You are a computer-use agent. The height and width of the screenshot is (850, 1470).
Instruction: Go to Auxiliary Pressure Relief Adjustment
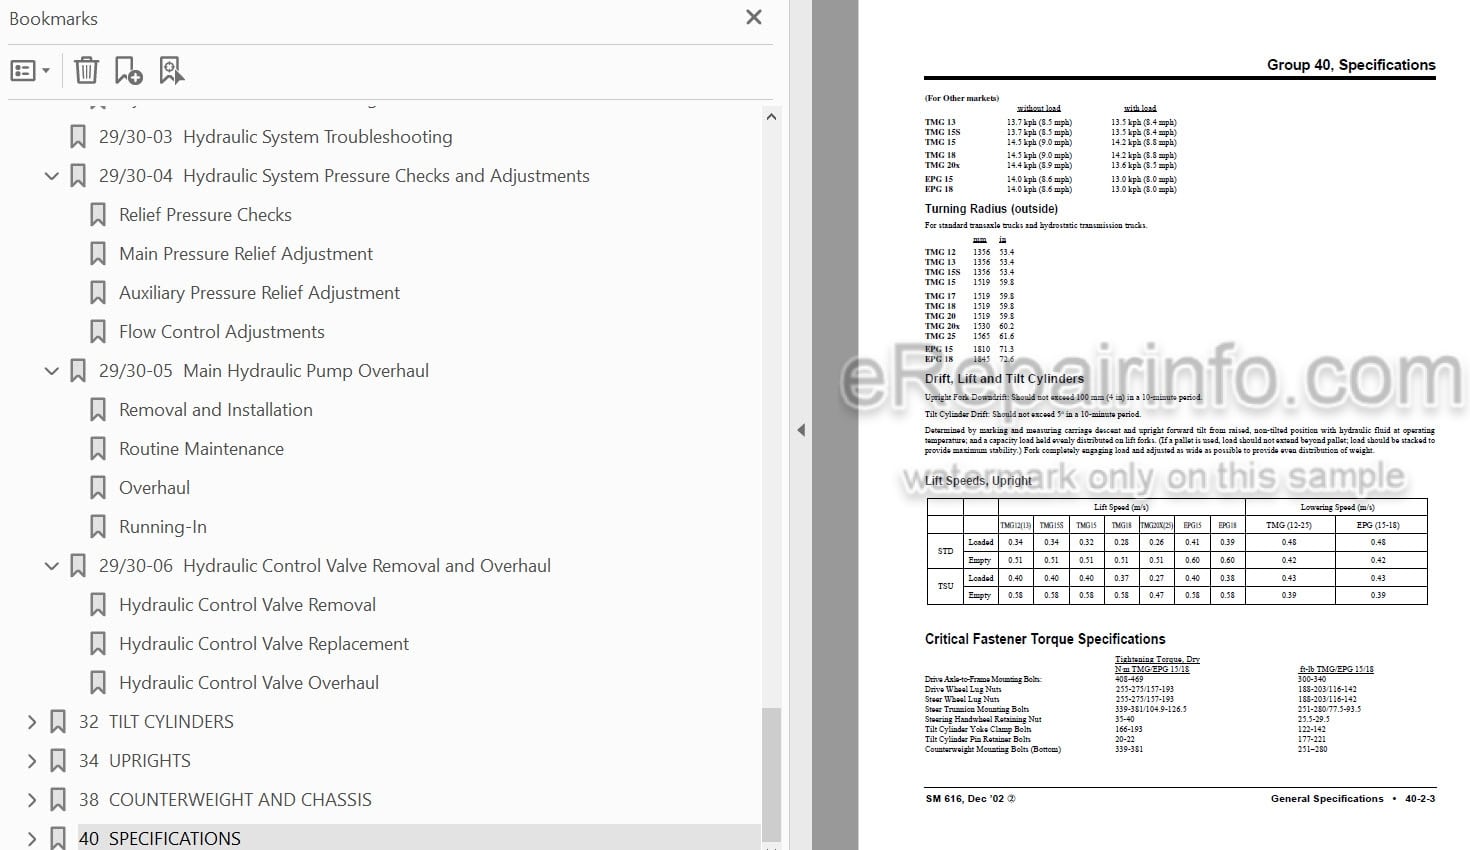[259, 293]
